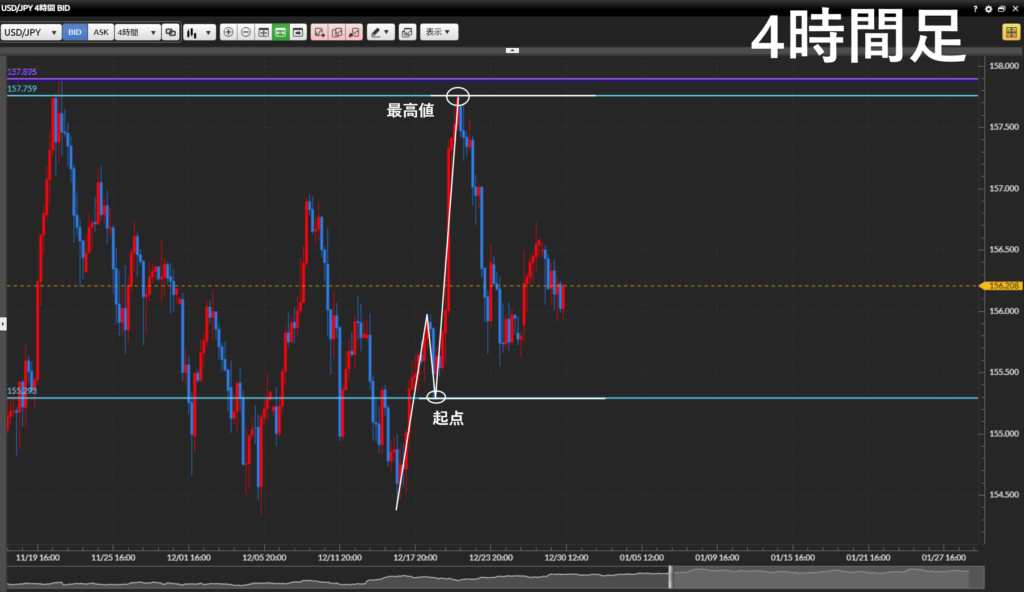This screenshot has height=592, width=1024.
Task: Click the zoom in magnifier icon
Action: (x=229, y=32)
